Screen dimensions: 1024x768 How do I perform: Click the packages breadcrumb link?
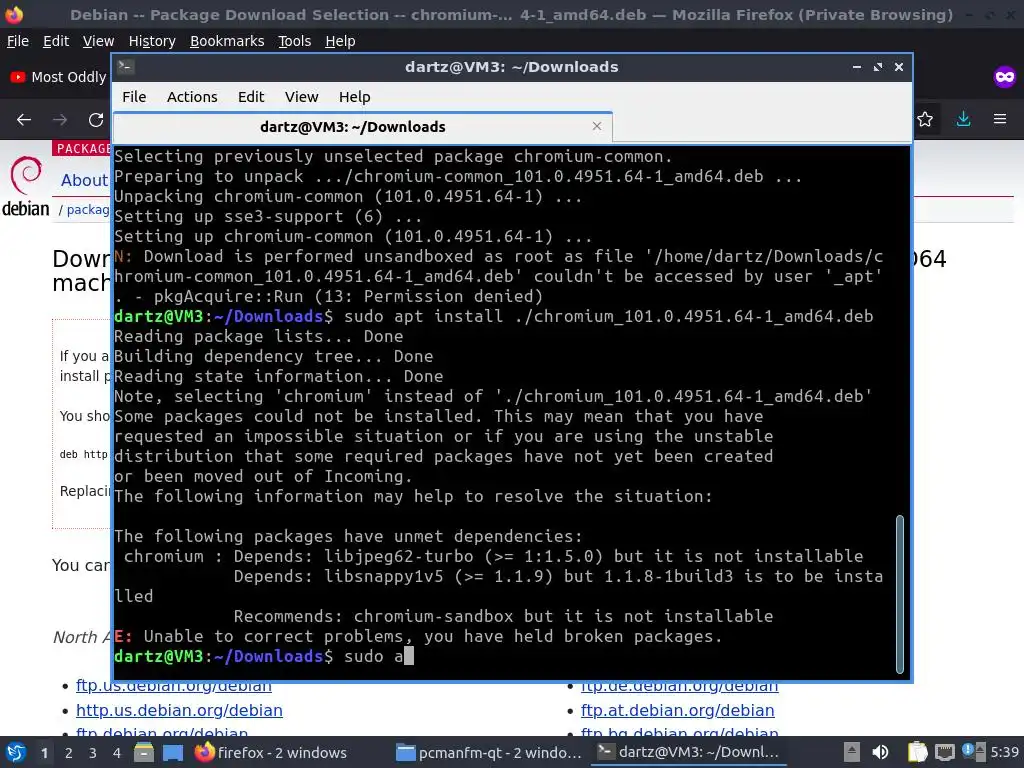tap(88, 210)
